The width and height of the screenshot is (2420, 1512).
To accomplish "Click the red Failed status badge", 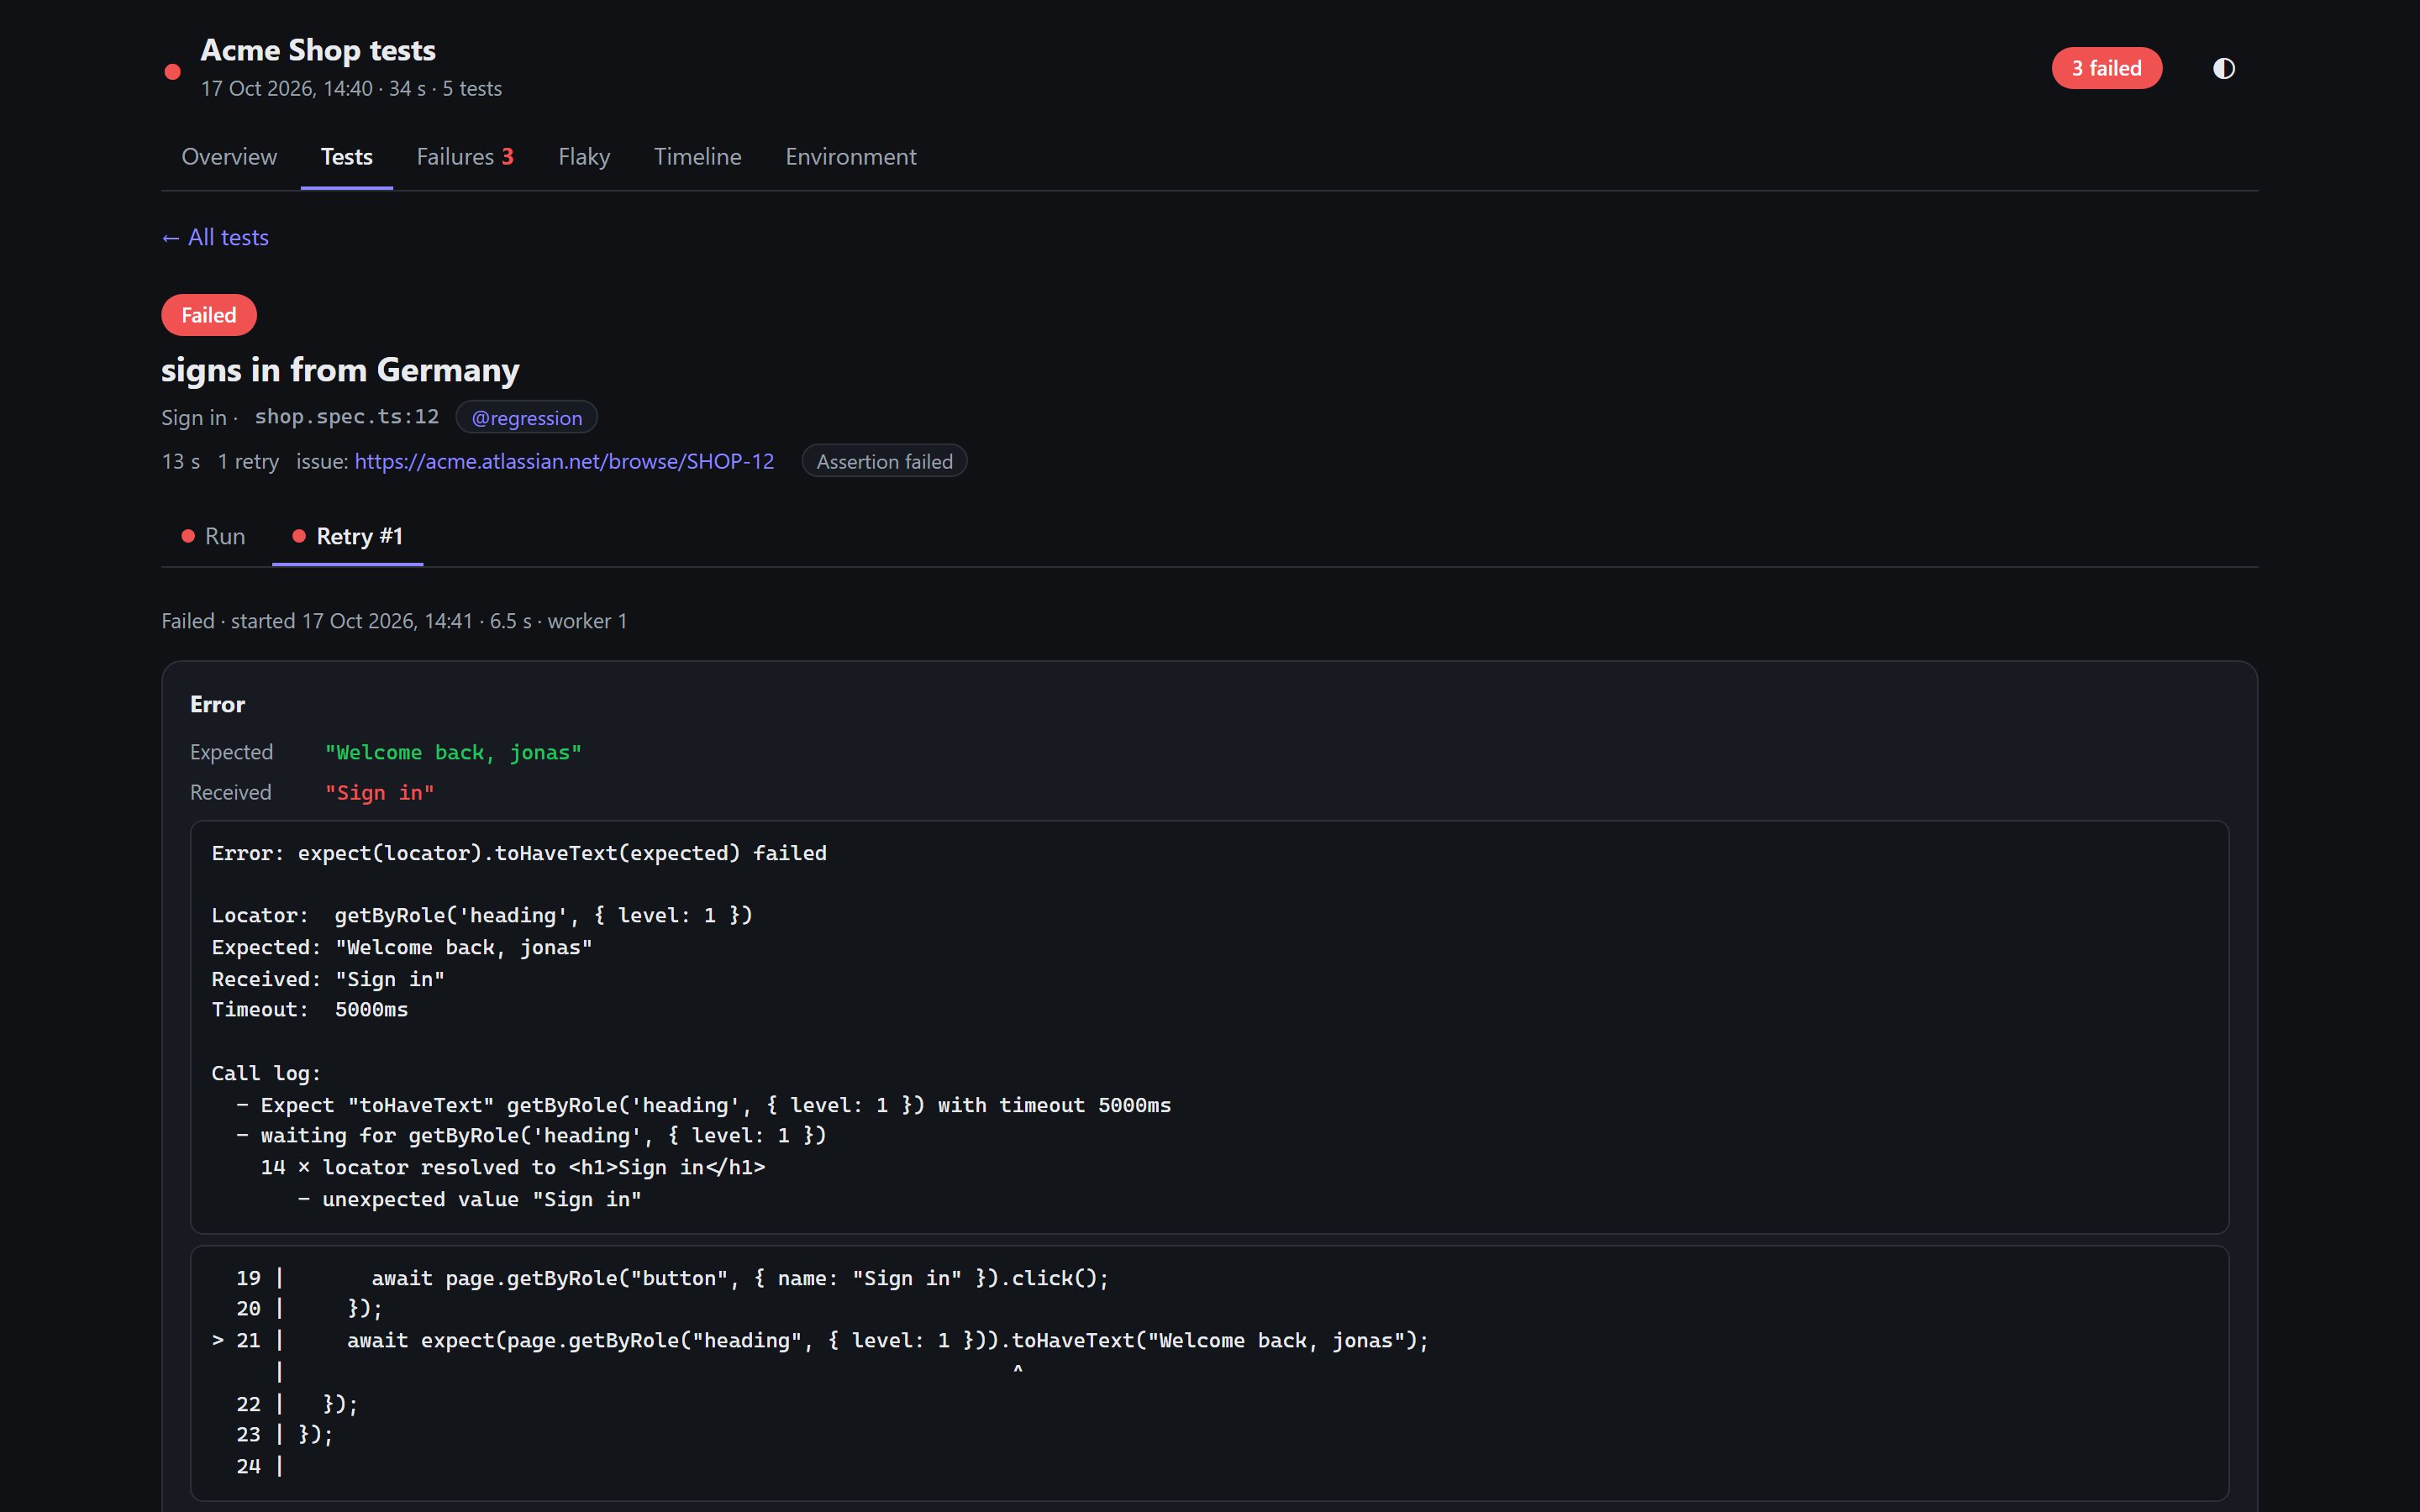I will click(x=209, y=315).
